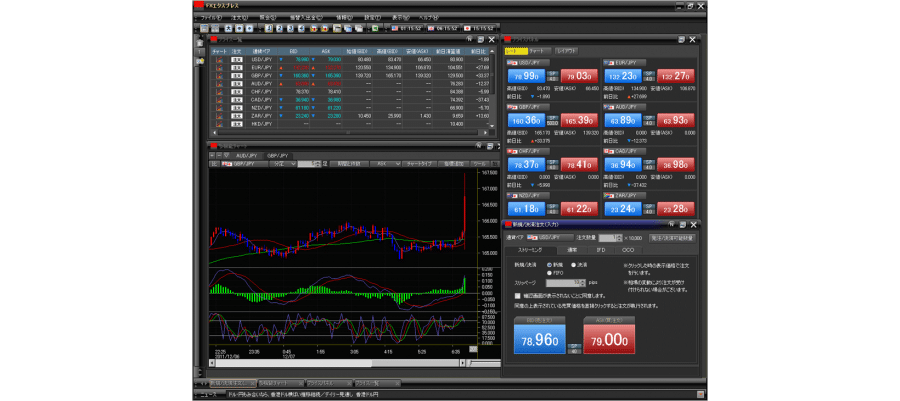
Task: Switch to the OCO order tab
Action: point(629,250)
